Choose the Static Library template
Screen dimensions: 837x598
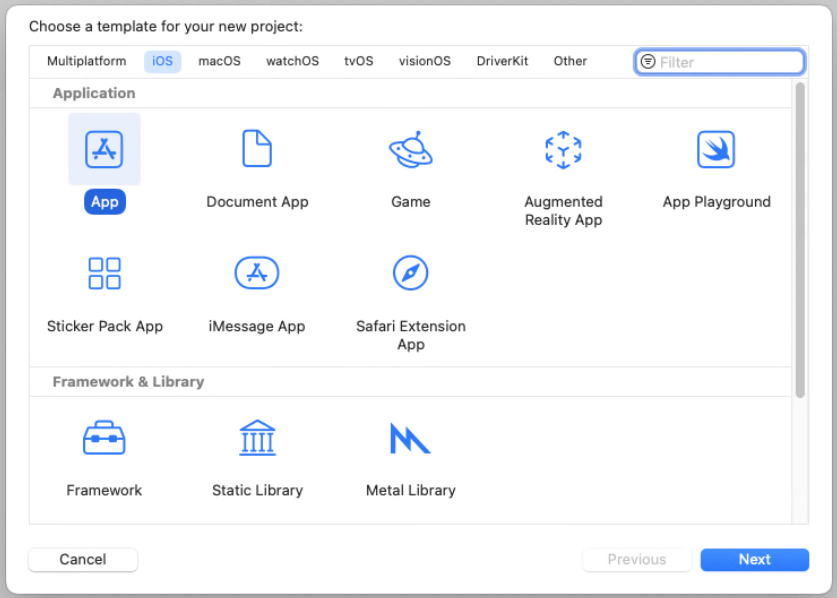(257, 438)
